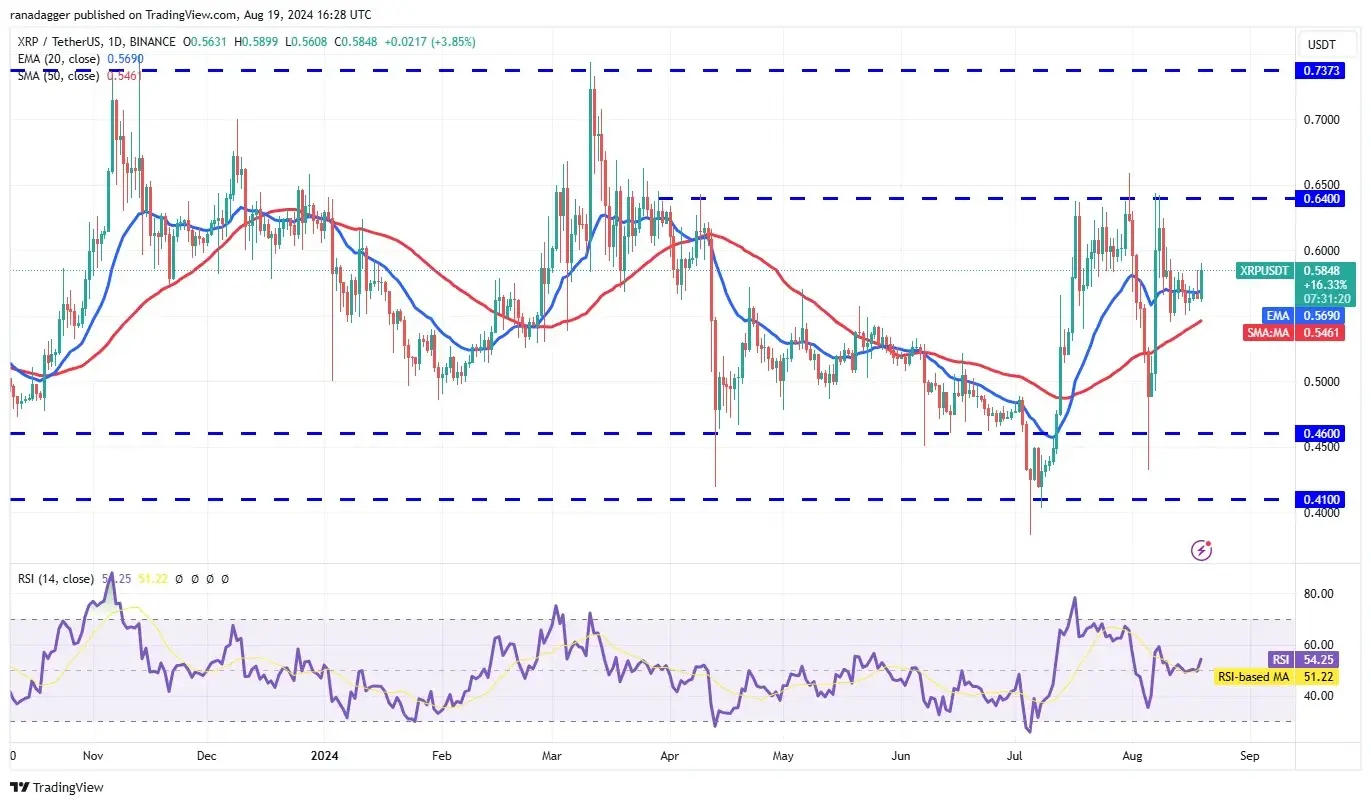Click the 0.6500 price axis label
Screen dimensions: 1371x805
click(x=1322, y=185)
